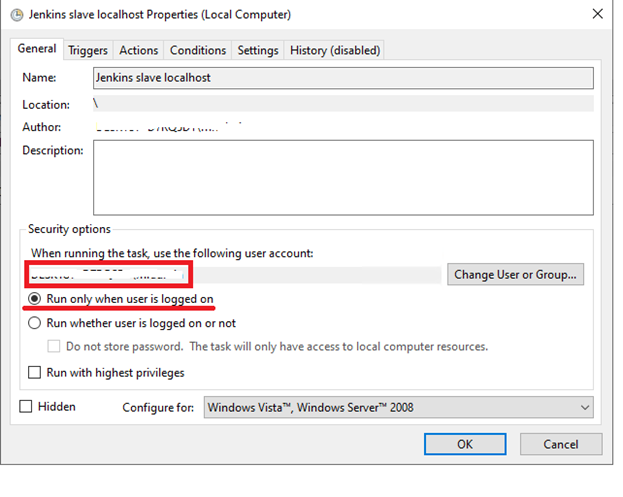Click the user account field under Security options
Viewport: 623px width, 497px height.
tap(234, 275)
